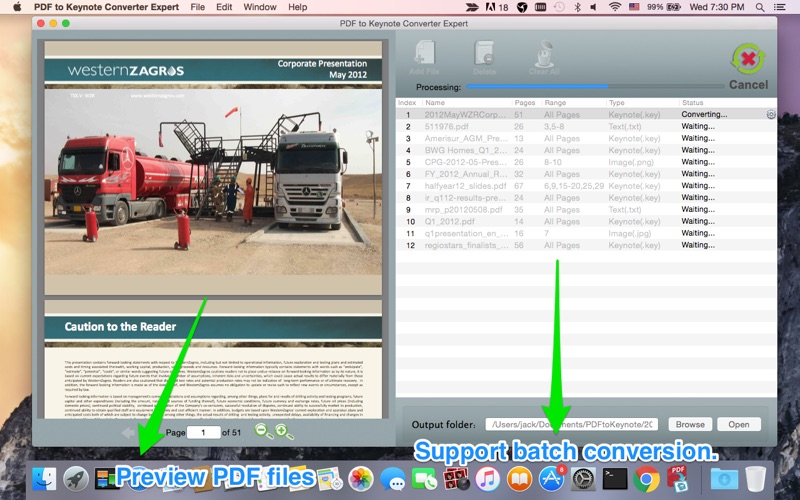The image size is (800, 500).
Task: Select the halfyear12_slides.pdf row
Action: tap(586, 186)
